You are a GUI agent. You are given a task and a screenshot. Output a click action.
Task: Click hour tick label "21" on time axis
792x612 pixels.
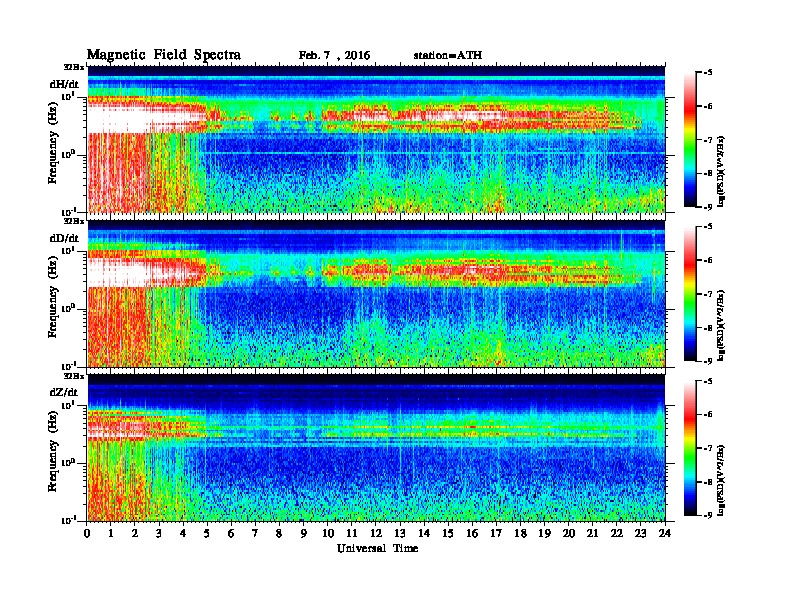592,534
